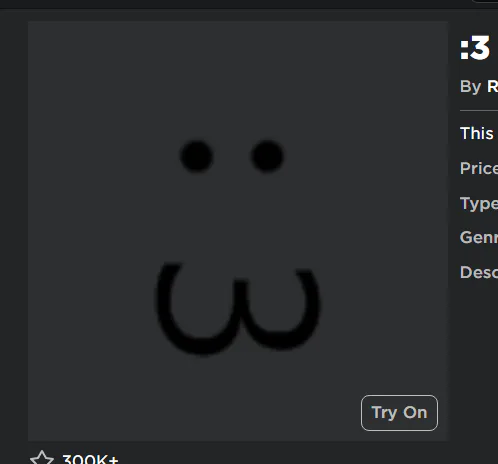The width and height of the screenshot is (498, 464).
Task: Click the right eye dot of the face
Action: pos(267,156)
